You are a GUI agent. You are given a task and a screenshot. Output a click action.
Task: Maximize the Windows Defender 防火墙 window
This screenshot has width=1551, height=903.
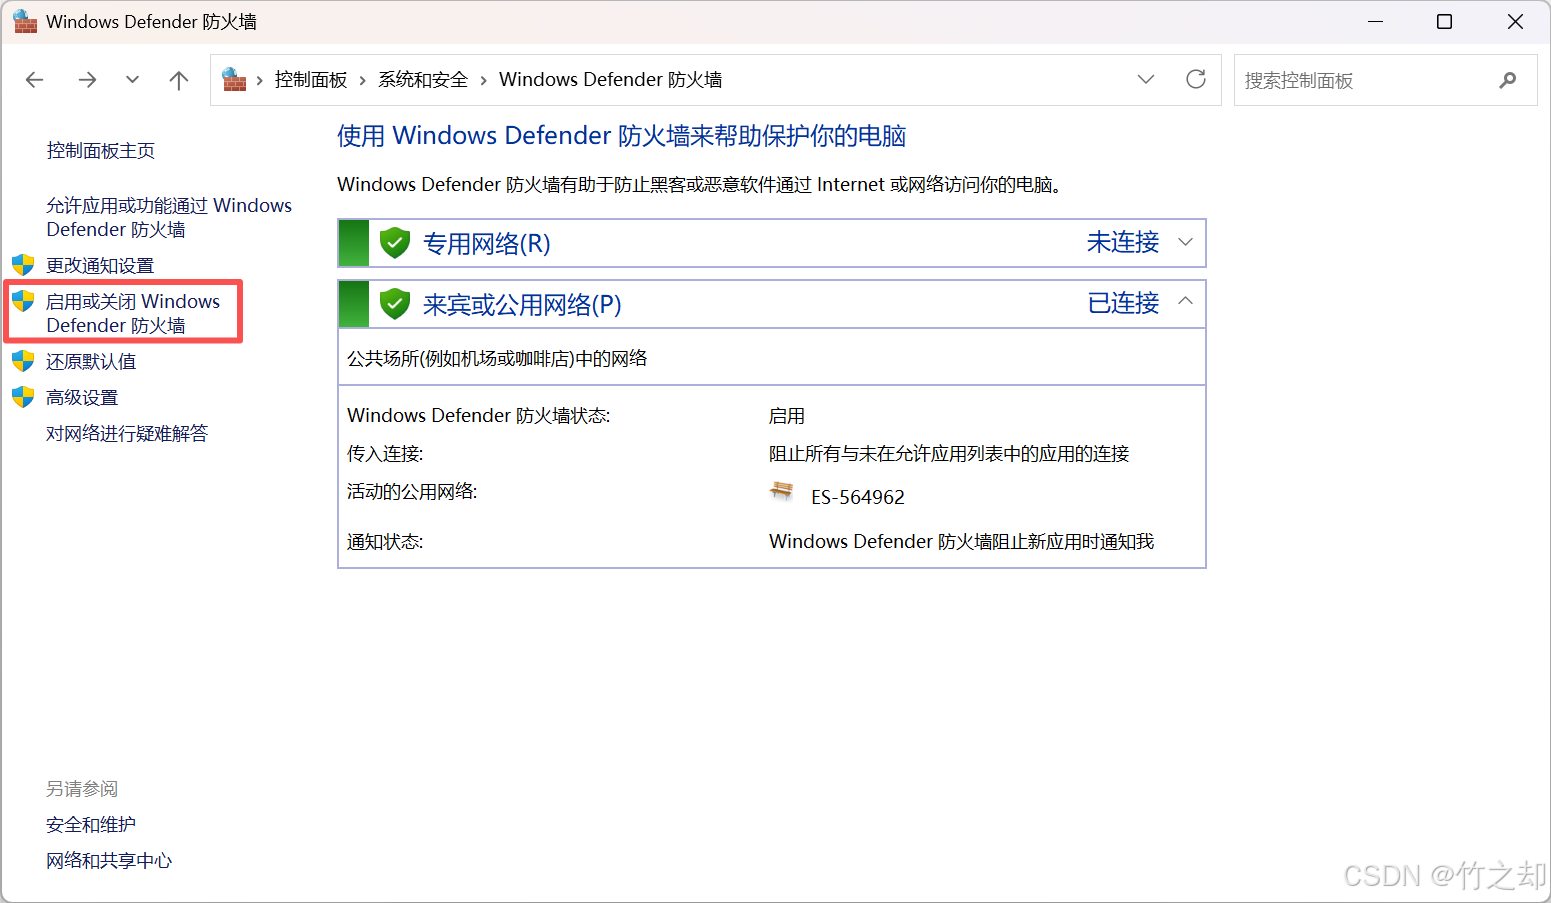coord(1444,21)
